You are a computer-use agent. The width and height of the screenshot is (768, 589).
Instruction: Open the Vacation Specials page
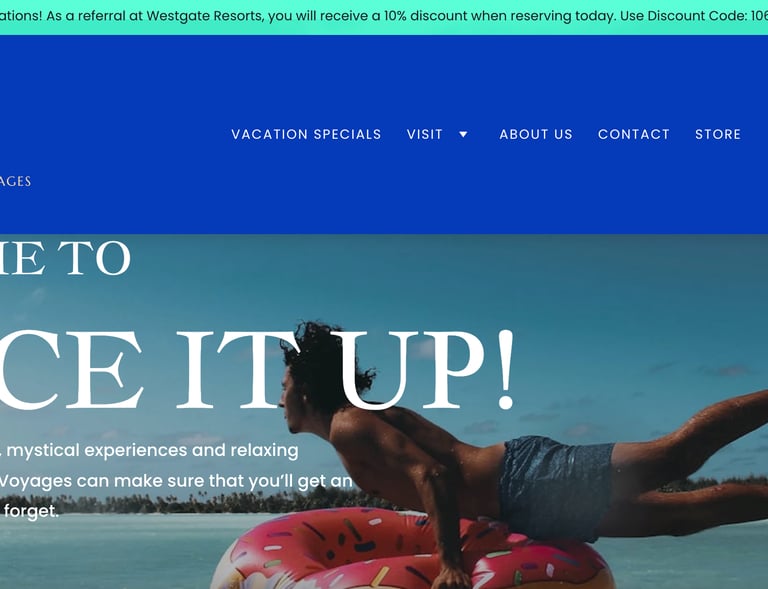click(306, 134)
